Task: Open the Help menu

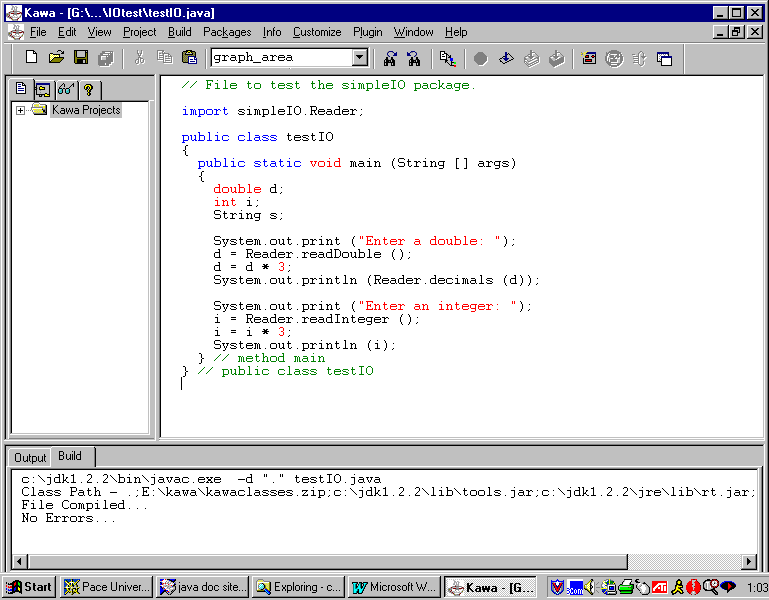Action: [456, 32]
